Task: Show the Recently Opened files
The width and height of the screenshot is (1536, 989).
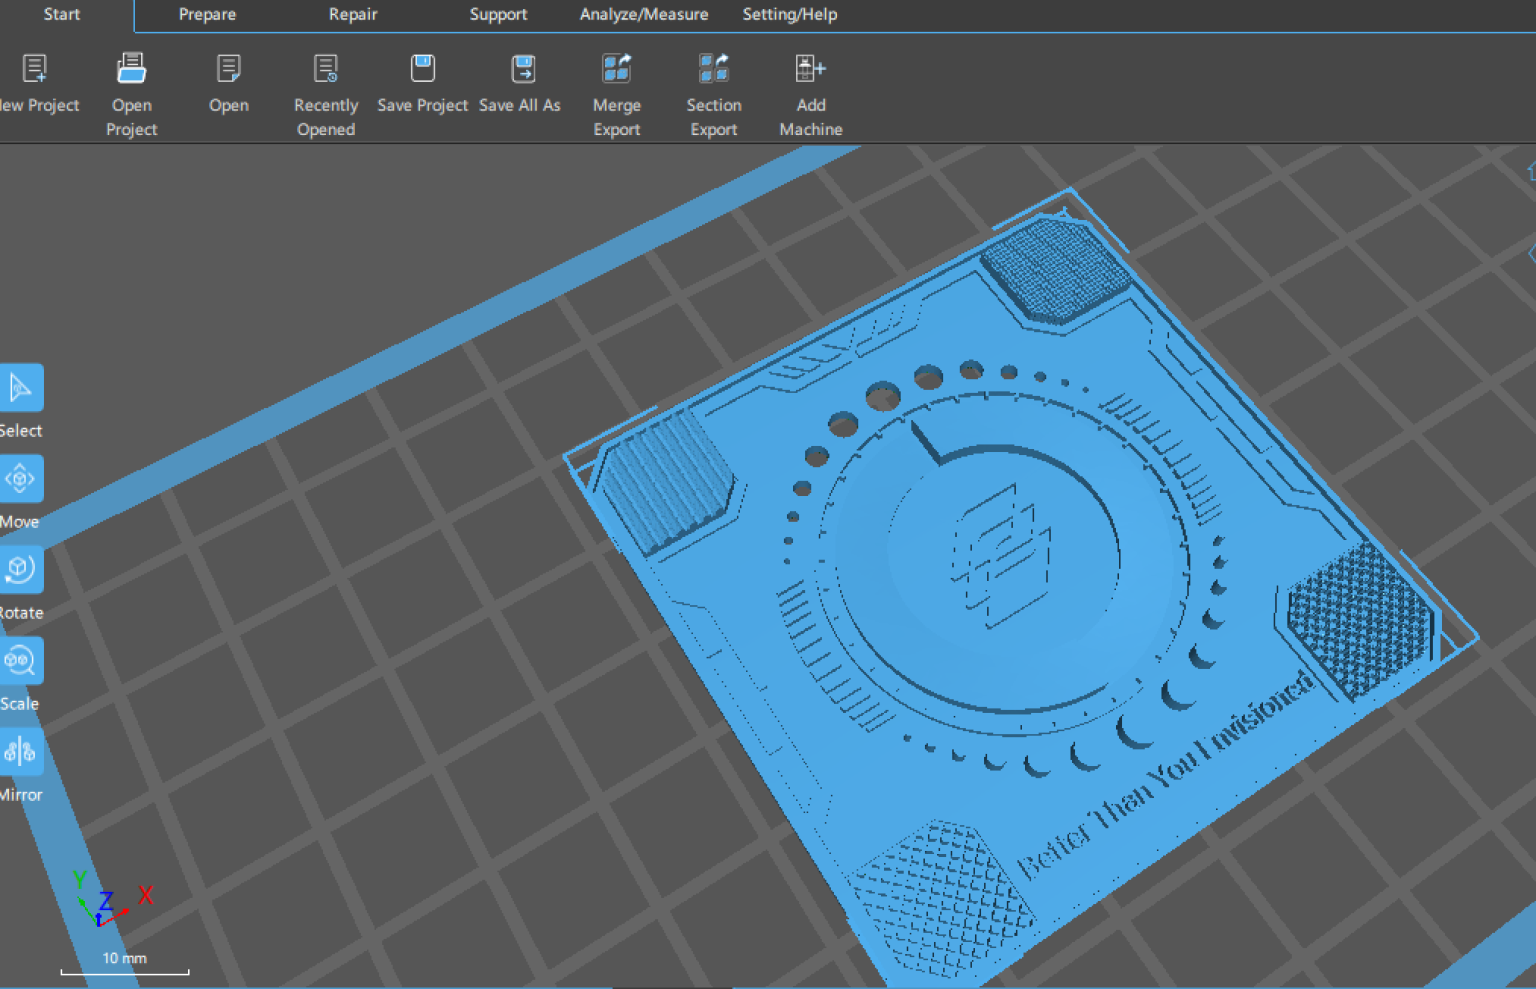Action: (x=326, y=69)
